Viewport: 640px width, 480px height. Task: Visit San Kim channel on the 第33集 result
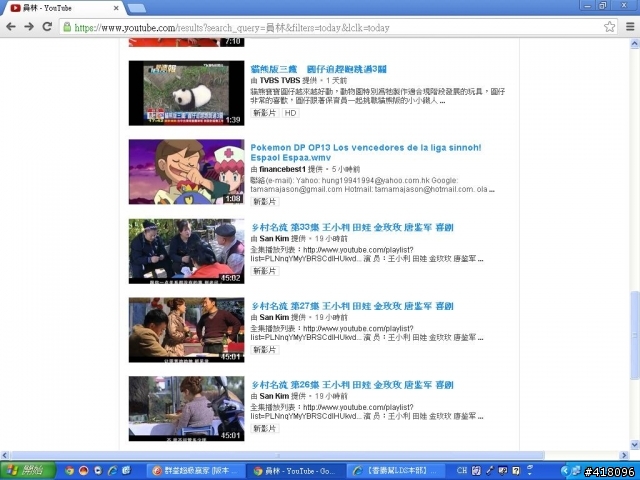[274, 238]
